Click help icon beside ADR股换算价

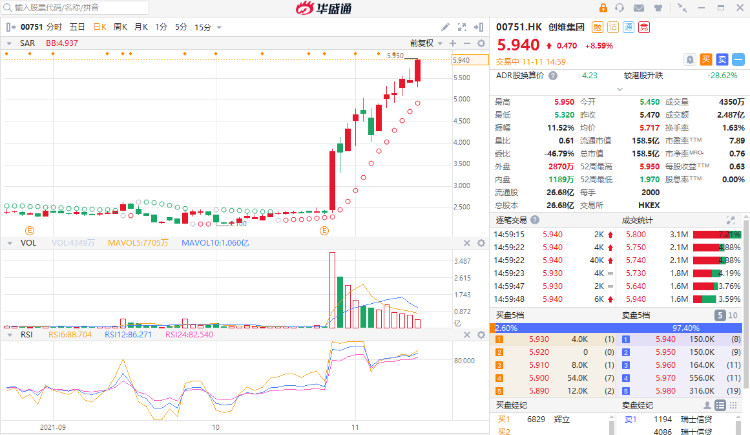pyautogui.click(x=553, y=76)
